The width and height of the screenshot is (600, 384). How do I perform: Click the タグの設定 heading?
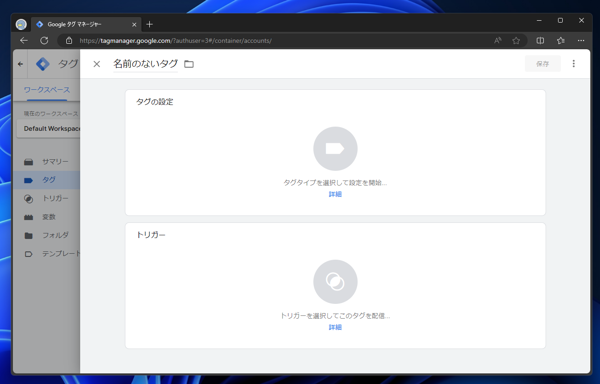155,102
